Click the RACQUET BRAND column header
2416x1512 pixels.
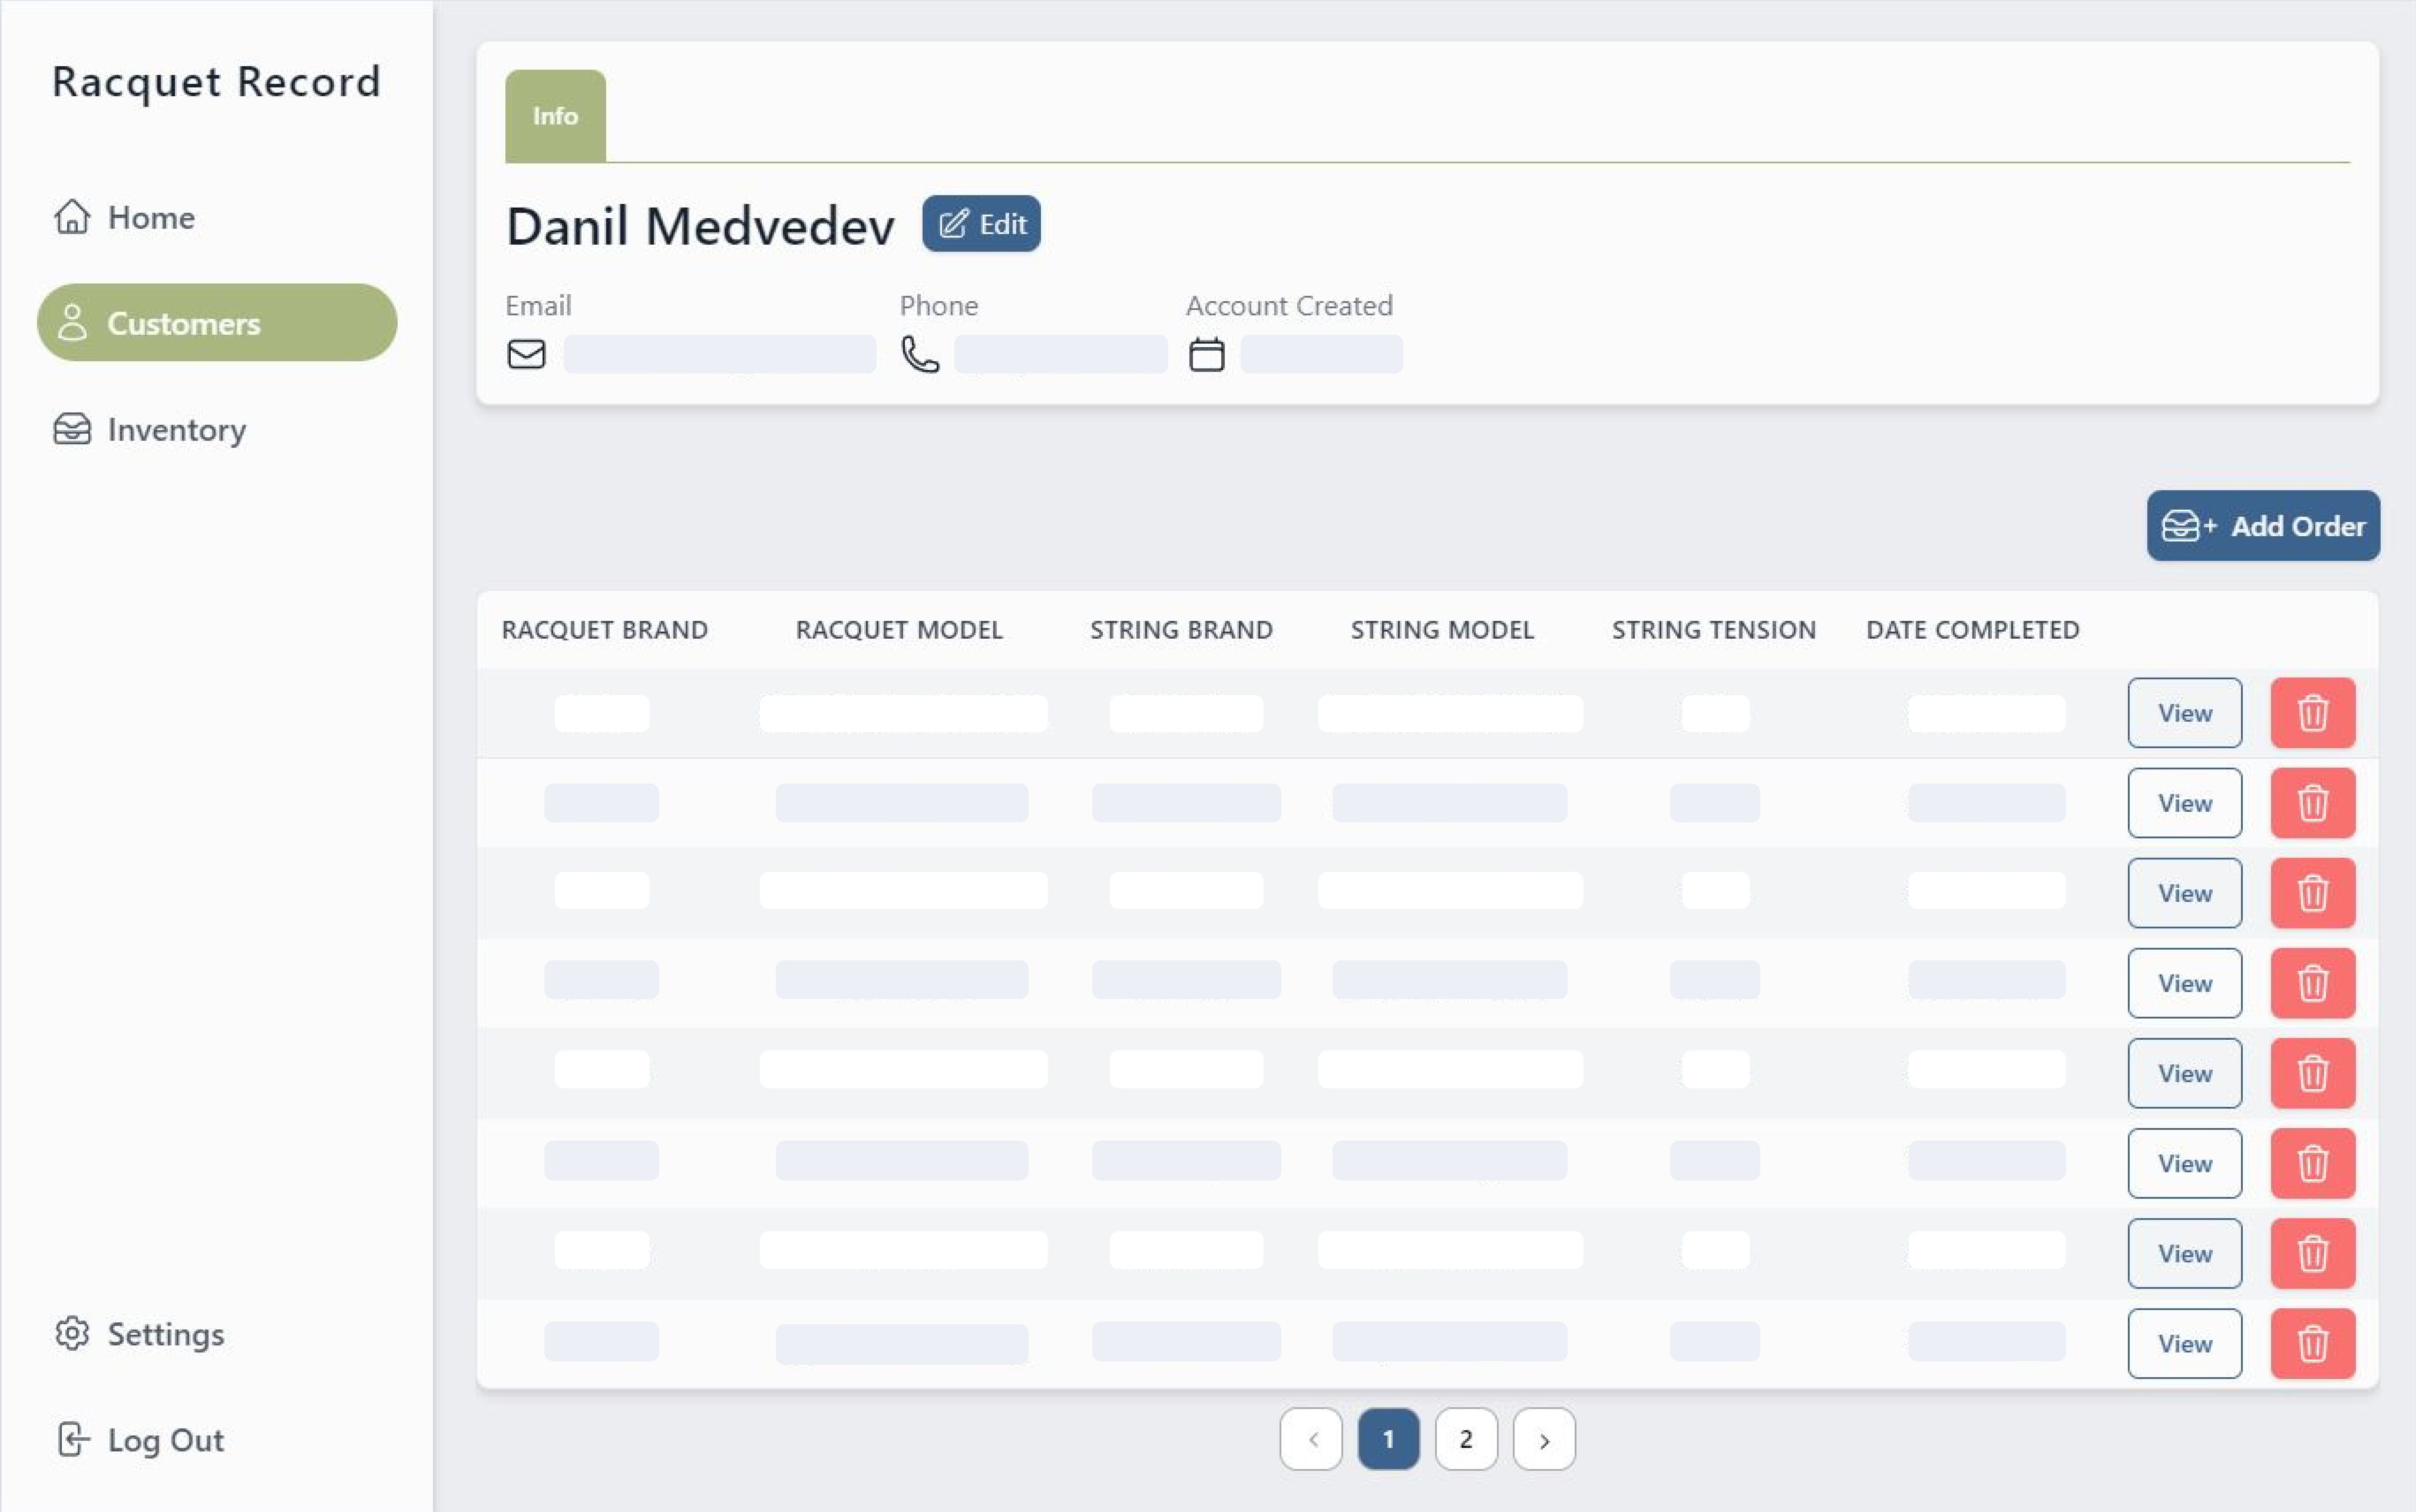pos(604,630)
